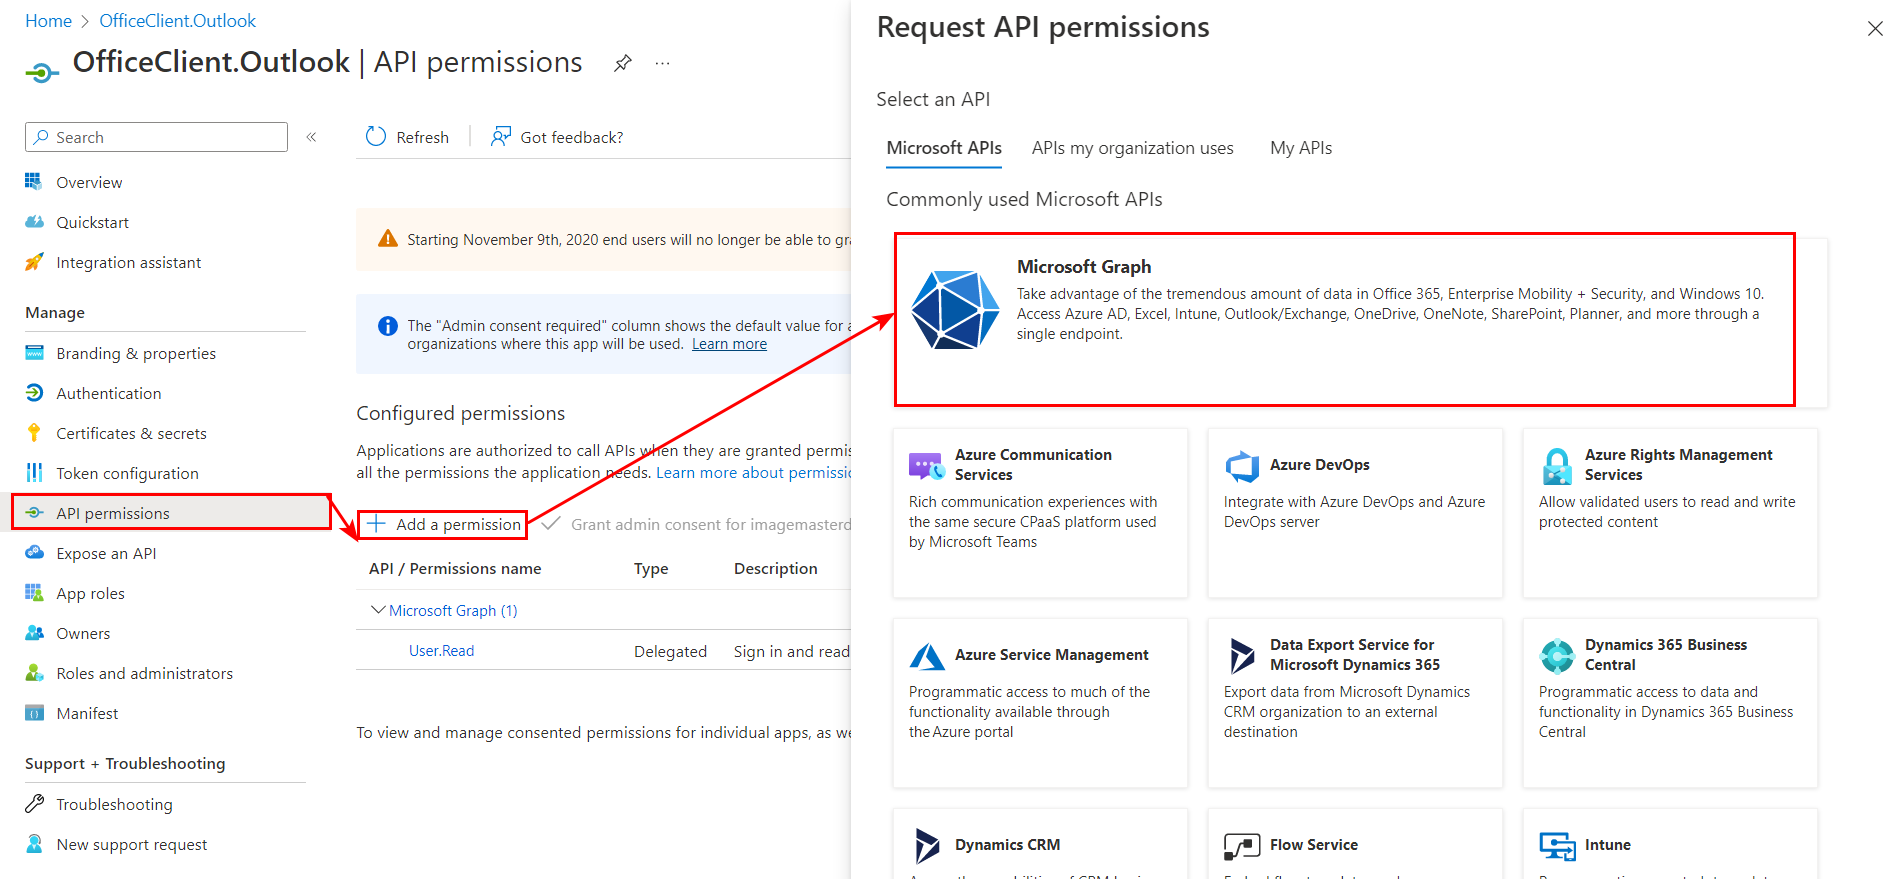Viewport: 1892px width, 879px height.
Task: Click the Type column header
Action: (x=651, y=569)
